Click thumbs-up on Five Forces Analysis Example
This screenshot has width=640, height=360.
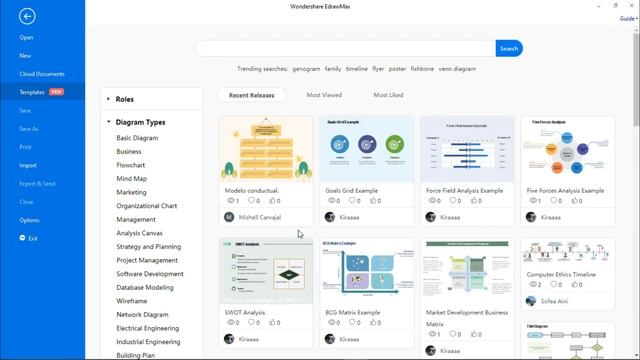coord(574,200)
